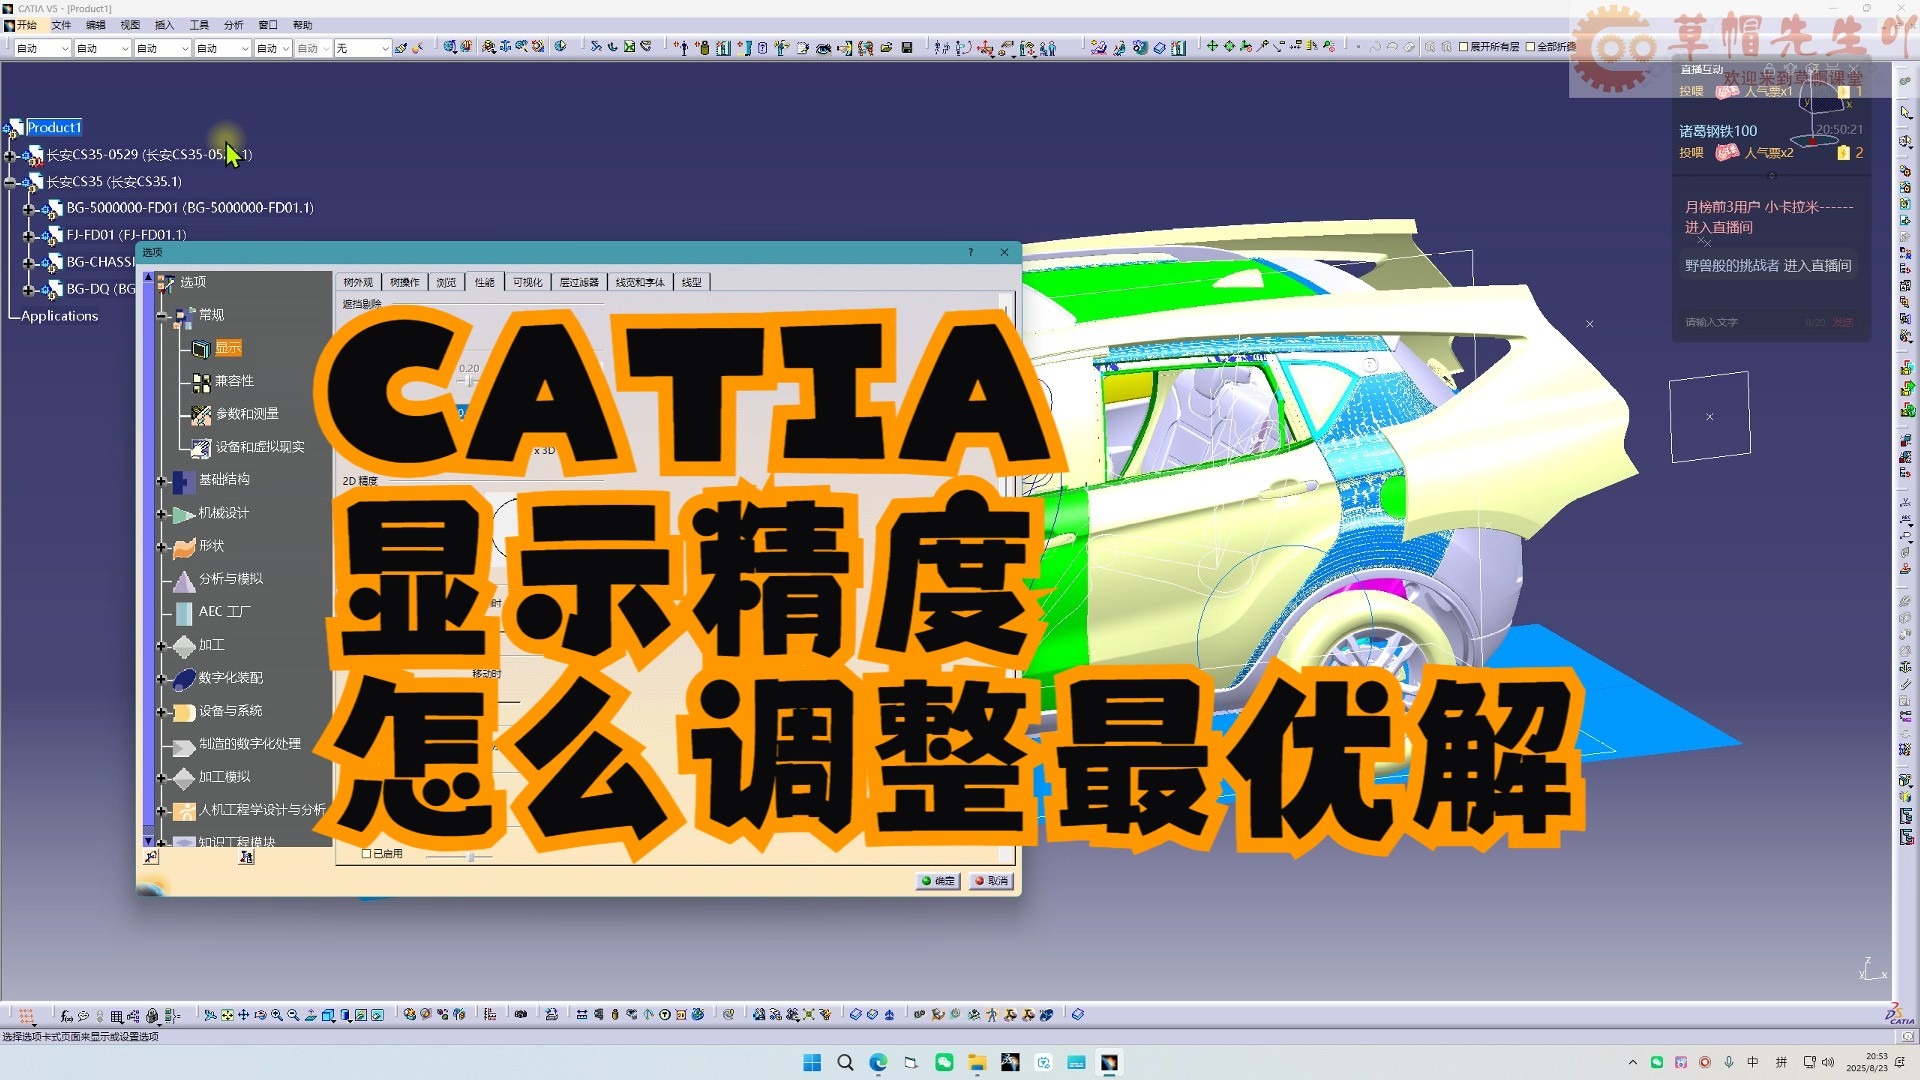Click the paintbrush icon in top toolbar
Screen dimensions: 1920x1080
point(401,47)
